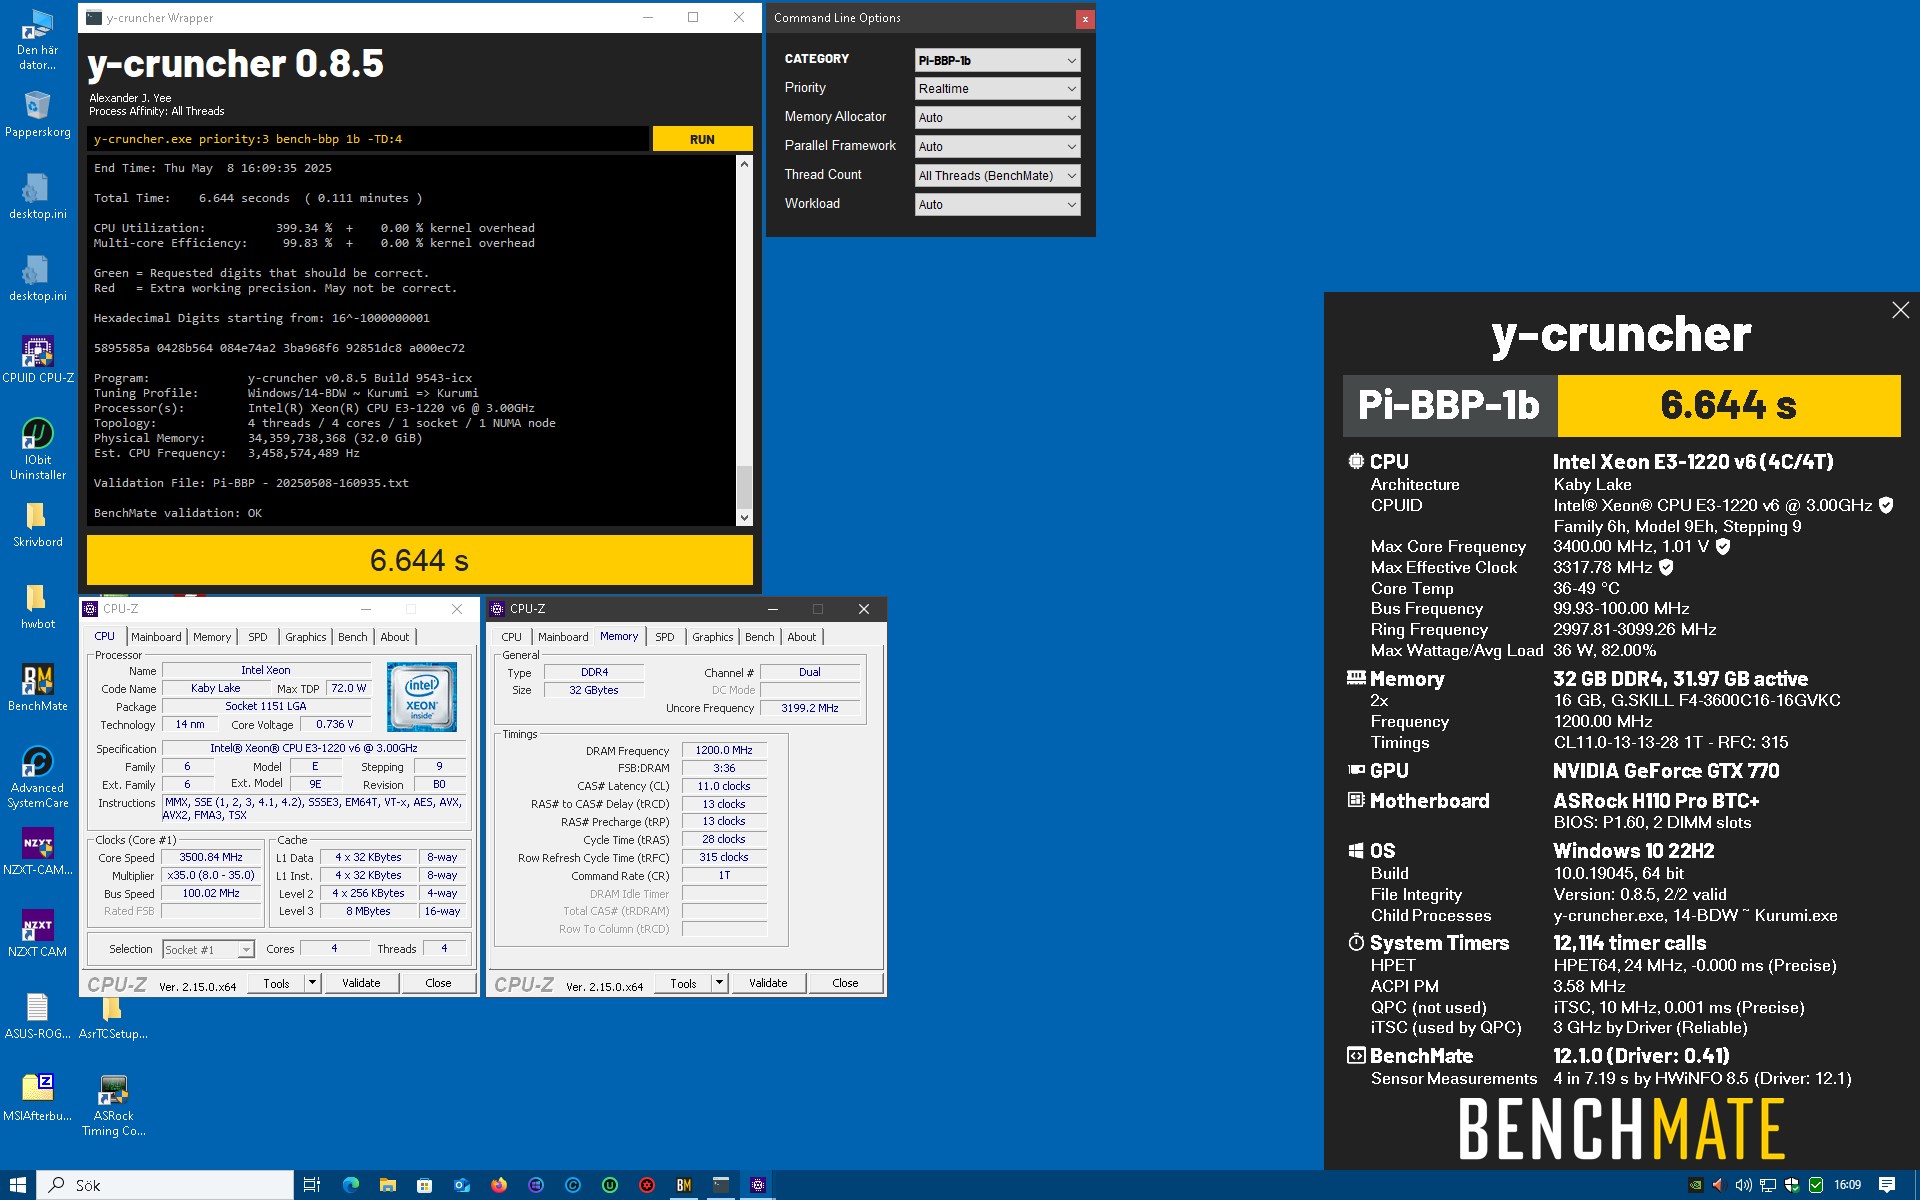Switch to CPU tab in right CPU-Z window
The width and height of the screenshot is (1920, 1200).
click(512, 637)
